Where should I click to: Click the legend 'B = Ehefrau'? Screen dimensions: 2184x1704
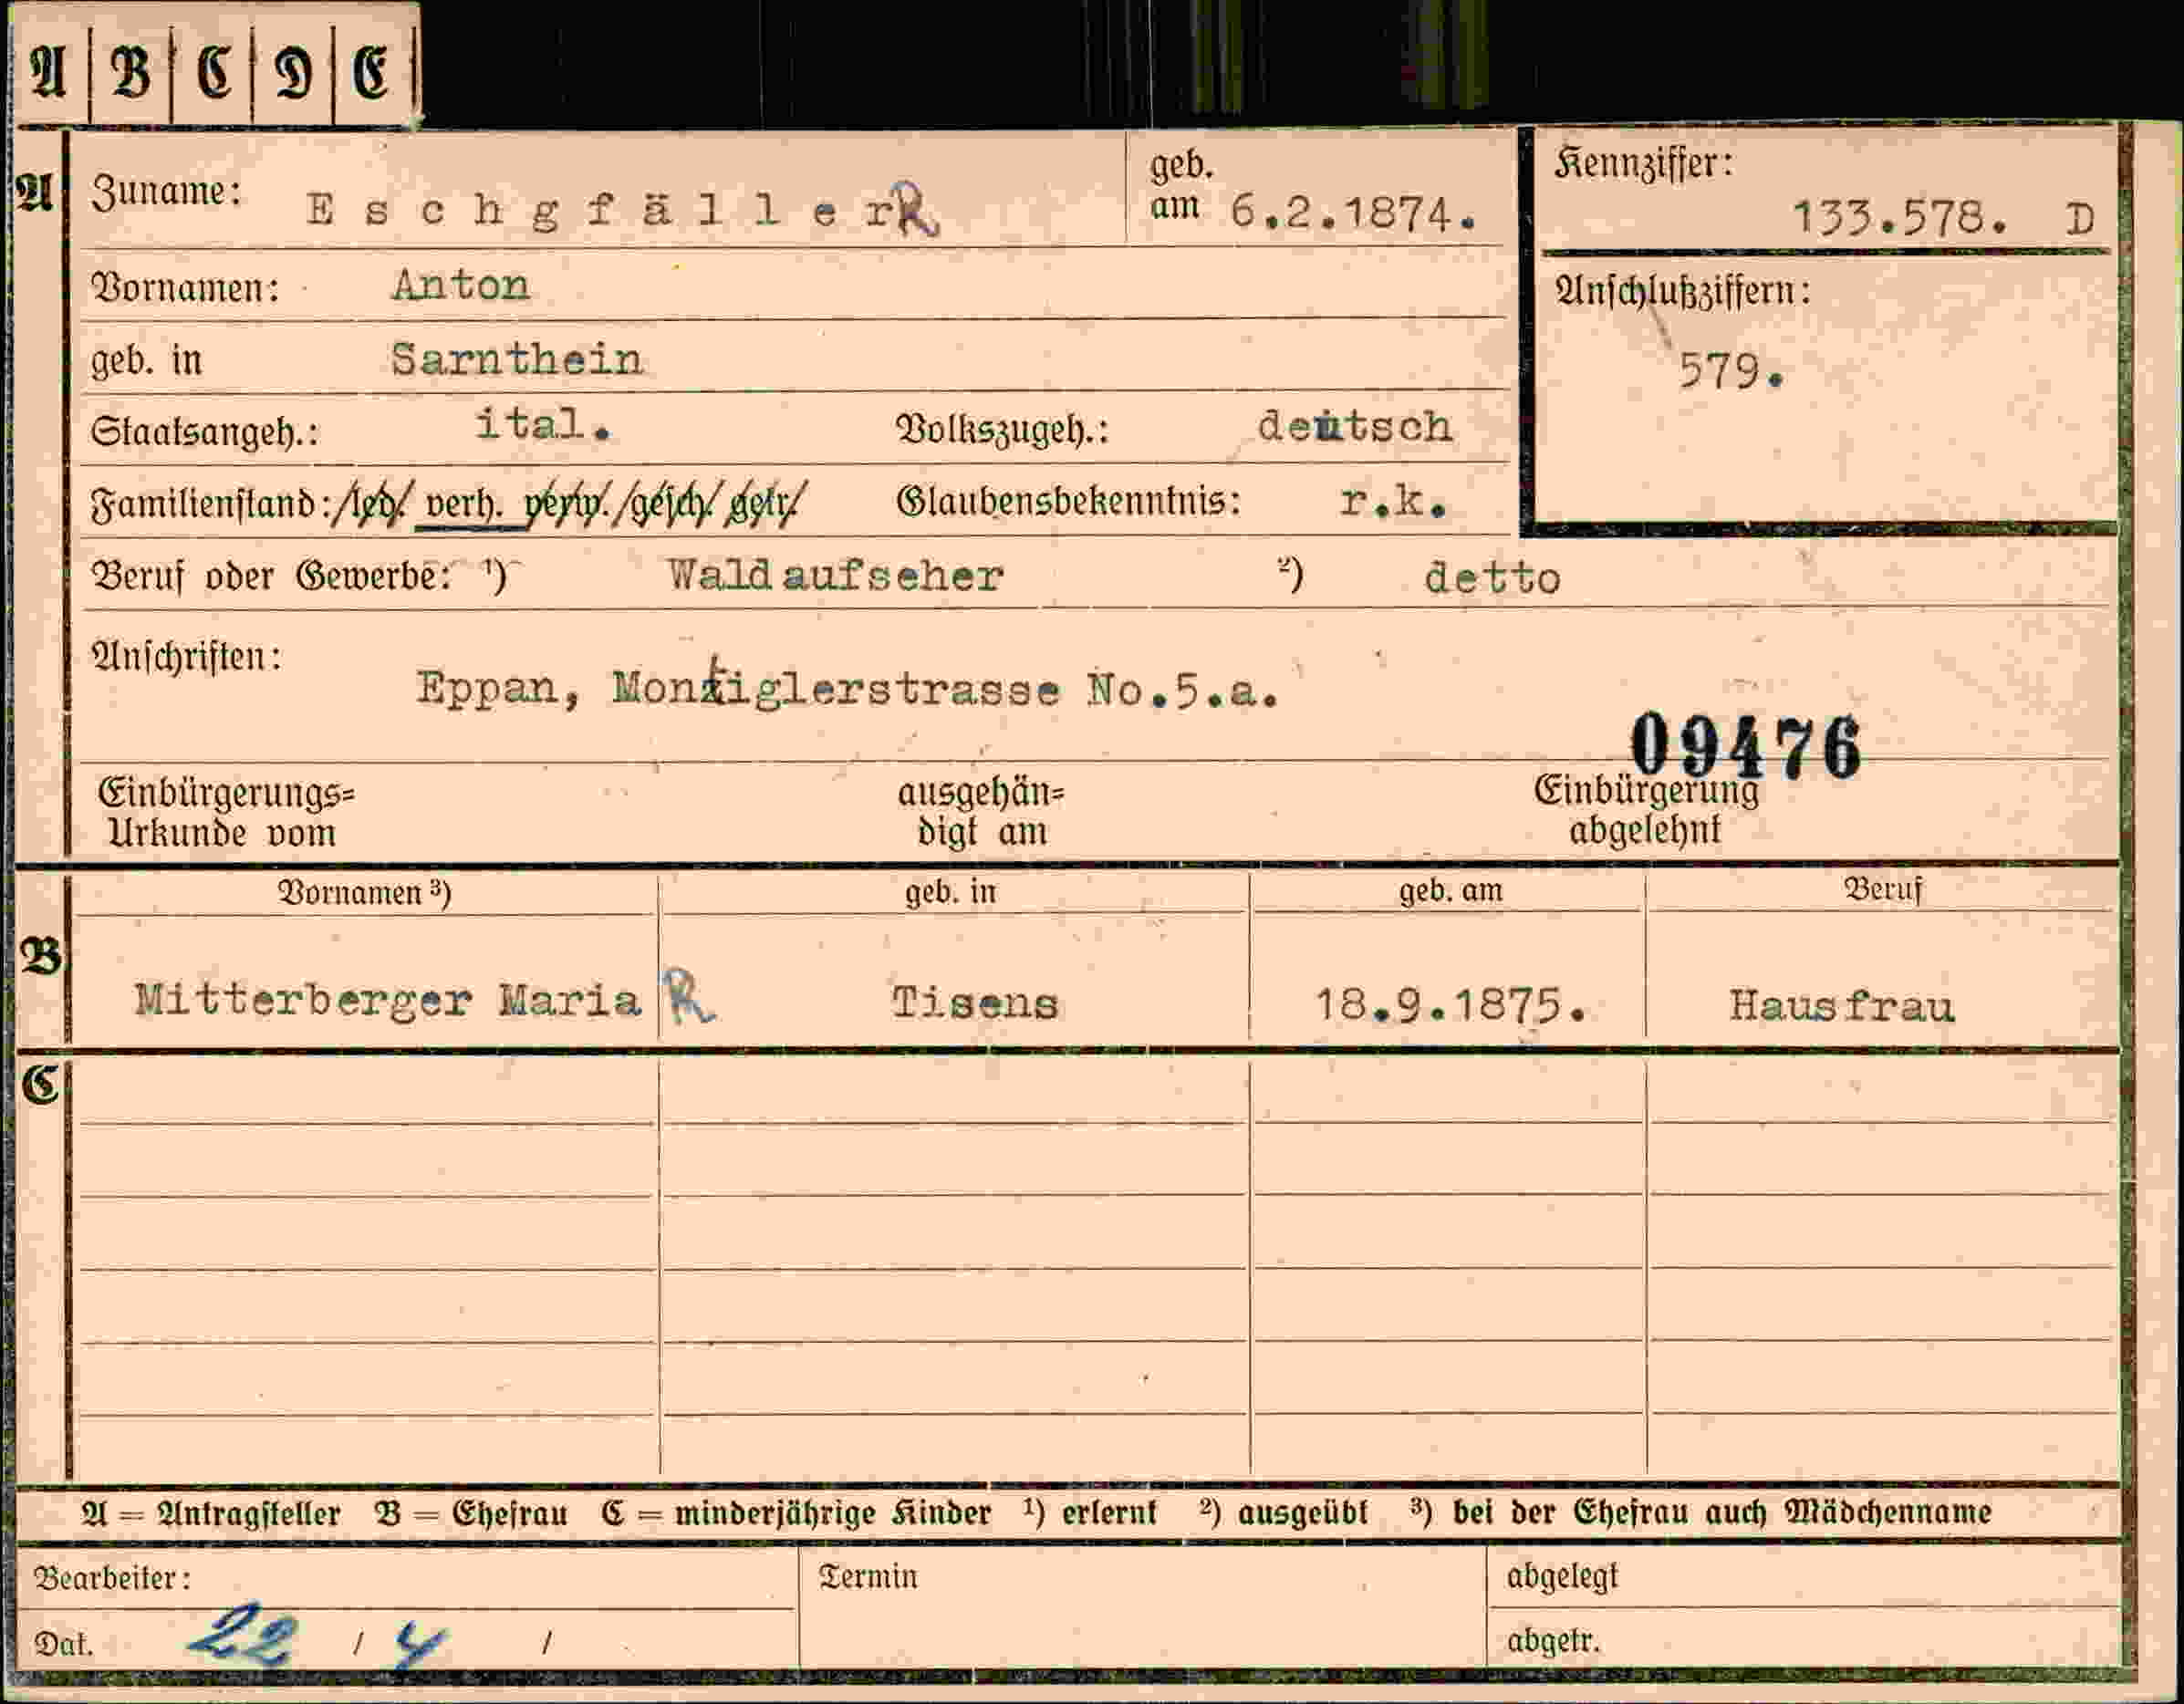pyautogui.click(x=472, y=1513)
